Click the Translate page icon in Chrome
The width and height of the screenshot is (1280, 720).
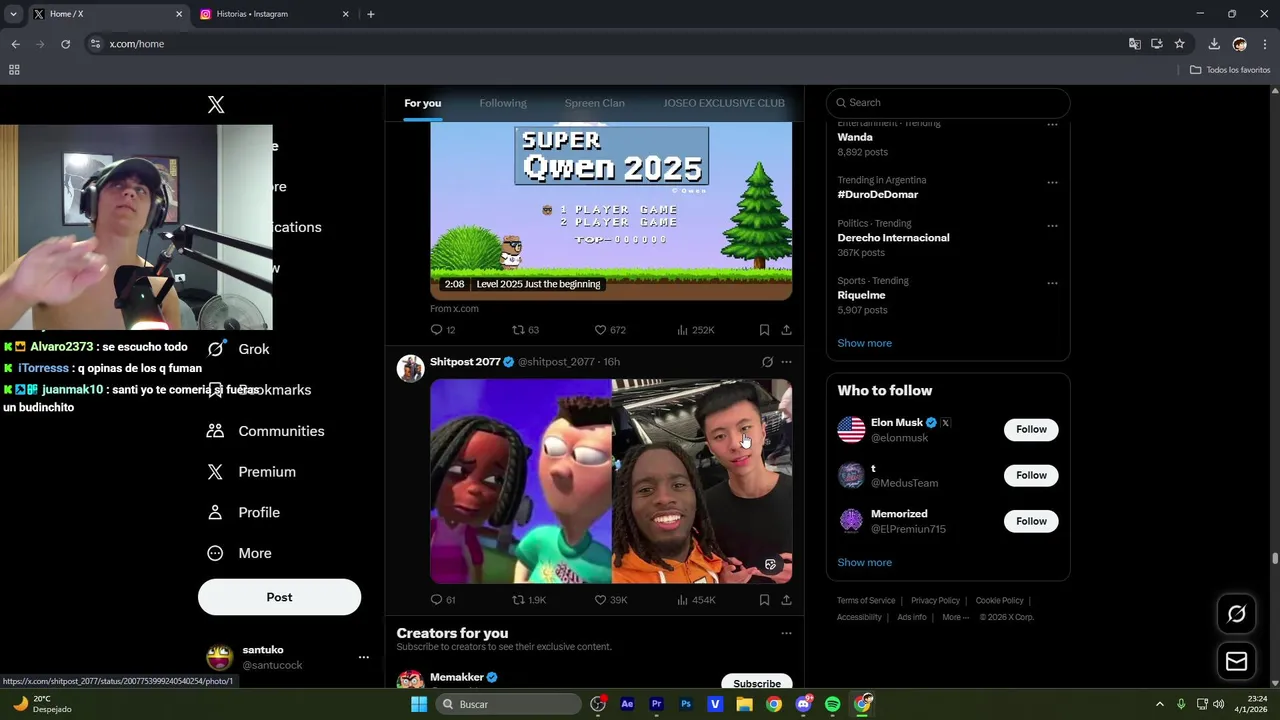[x=1134, y=44]
